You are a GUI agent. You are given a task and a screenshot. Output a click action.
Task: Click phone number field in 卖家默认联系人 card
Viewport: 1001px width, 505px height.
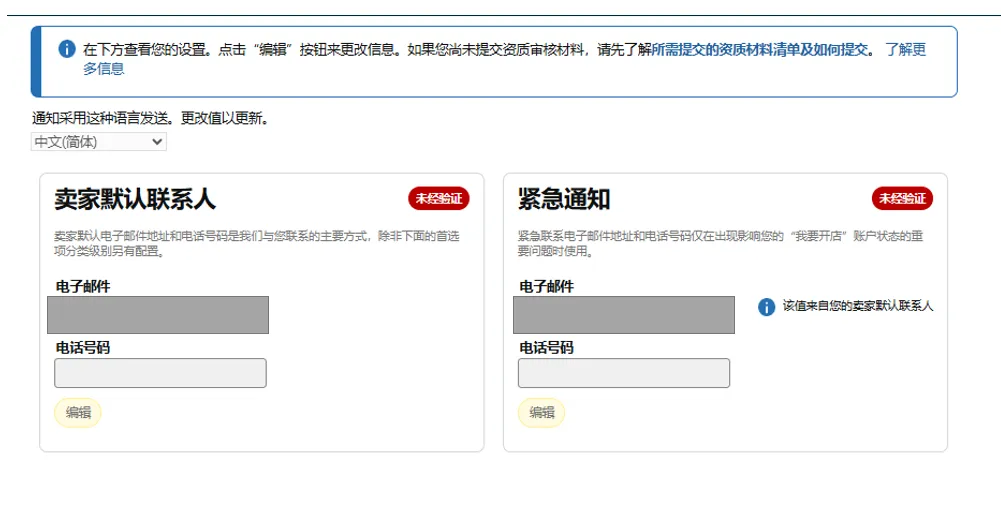(160, 373)
